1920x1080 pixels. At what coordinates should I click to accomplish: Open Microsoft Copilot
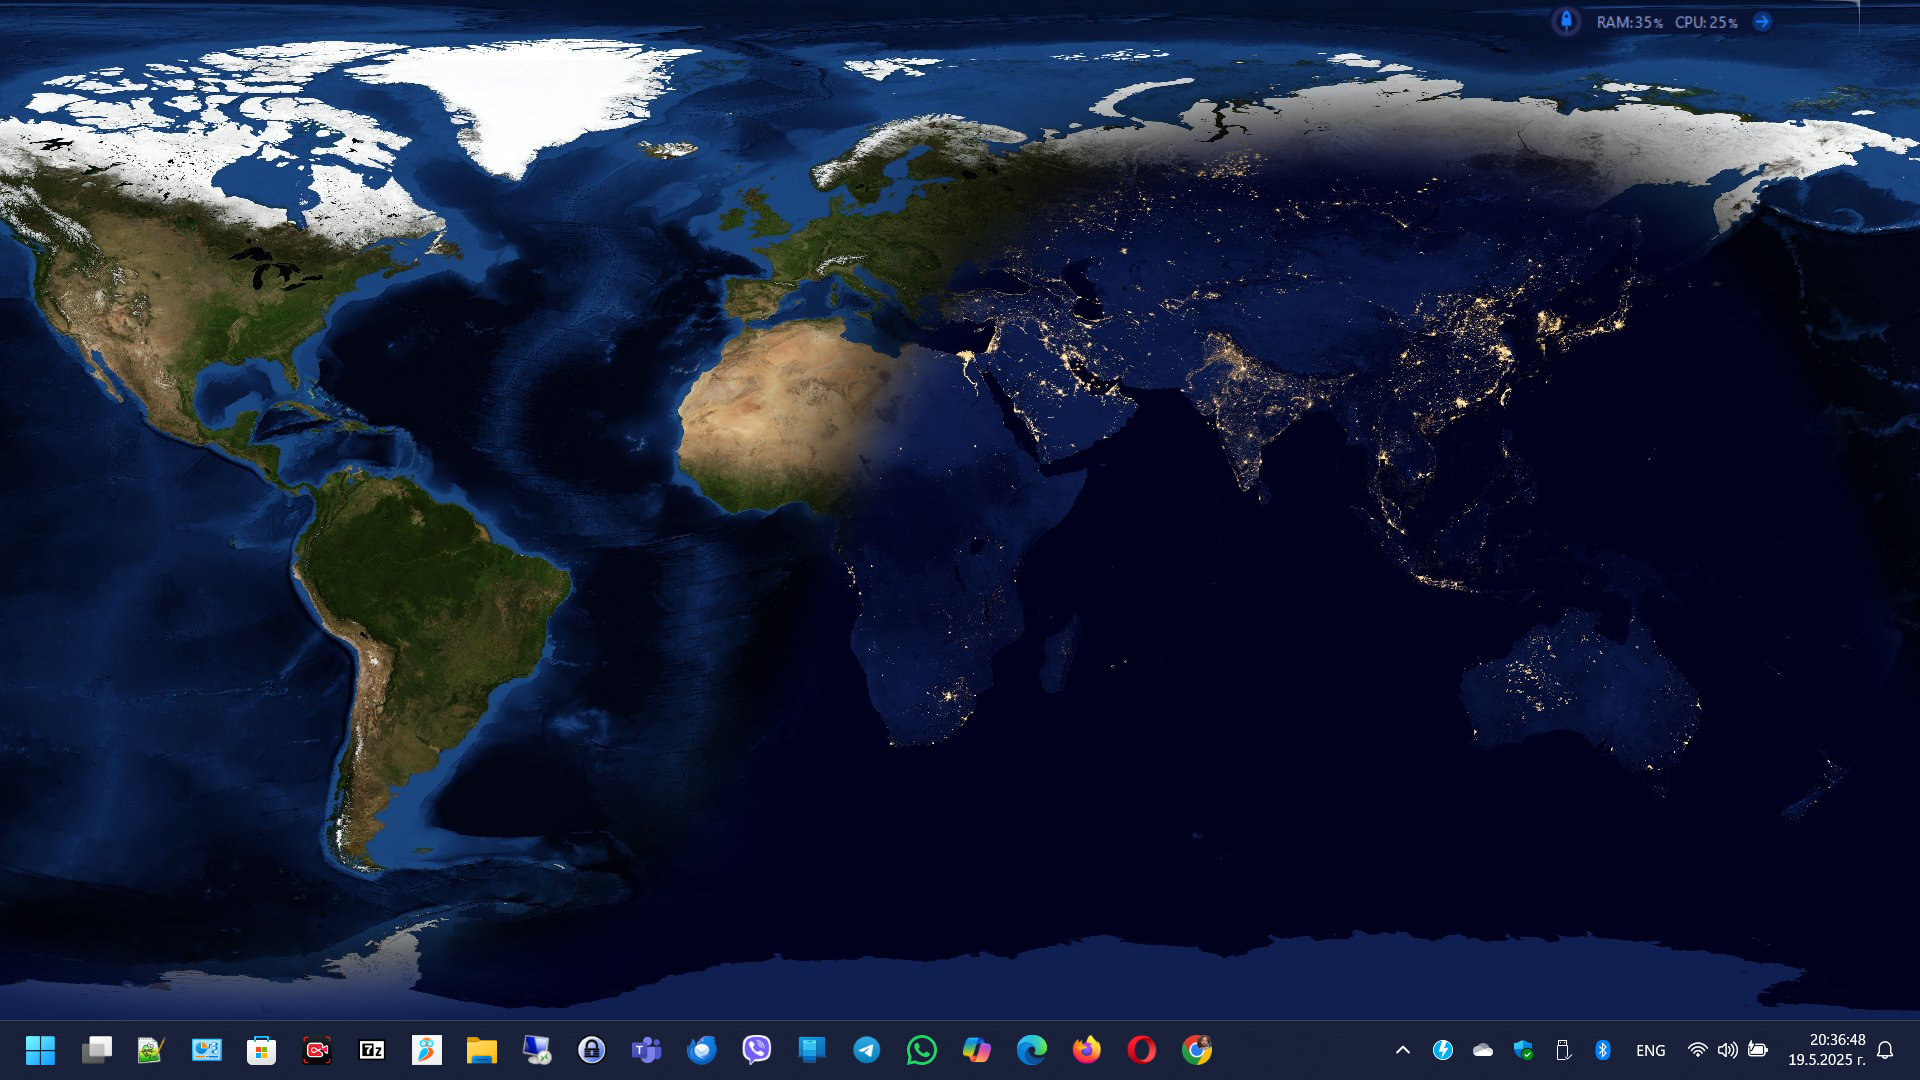[x=977, y=1050]
